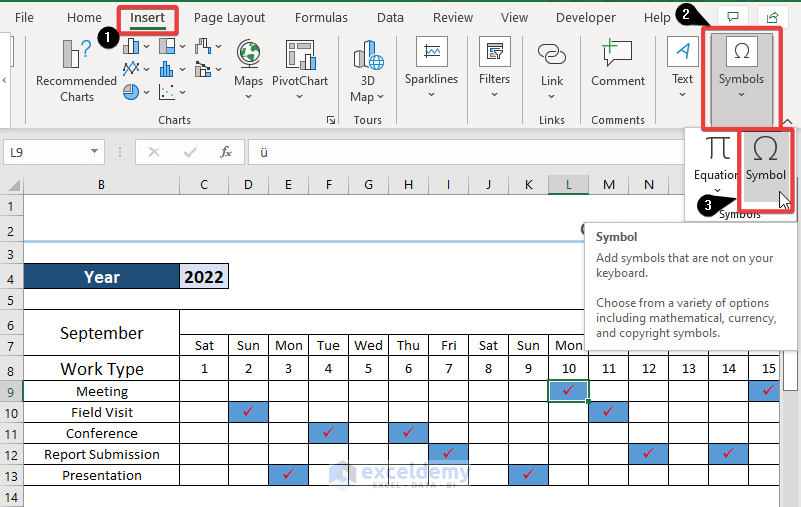Switch to the Review tab
This screenshot has height=507, width=801.
[453, 17]
